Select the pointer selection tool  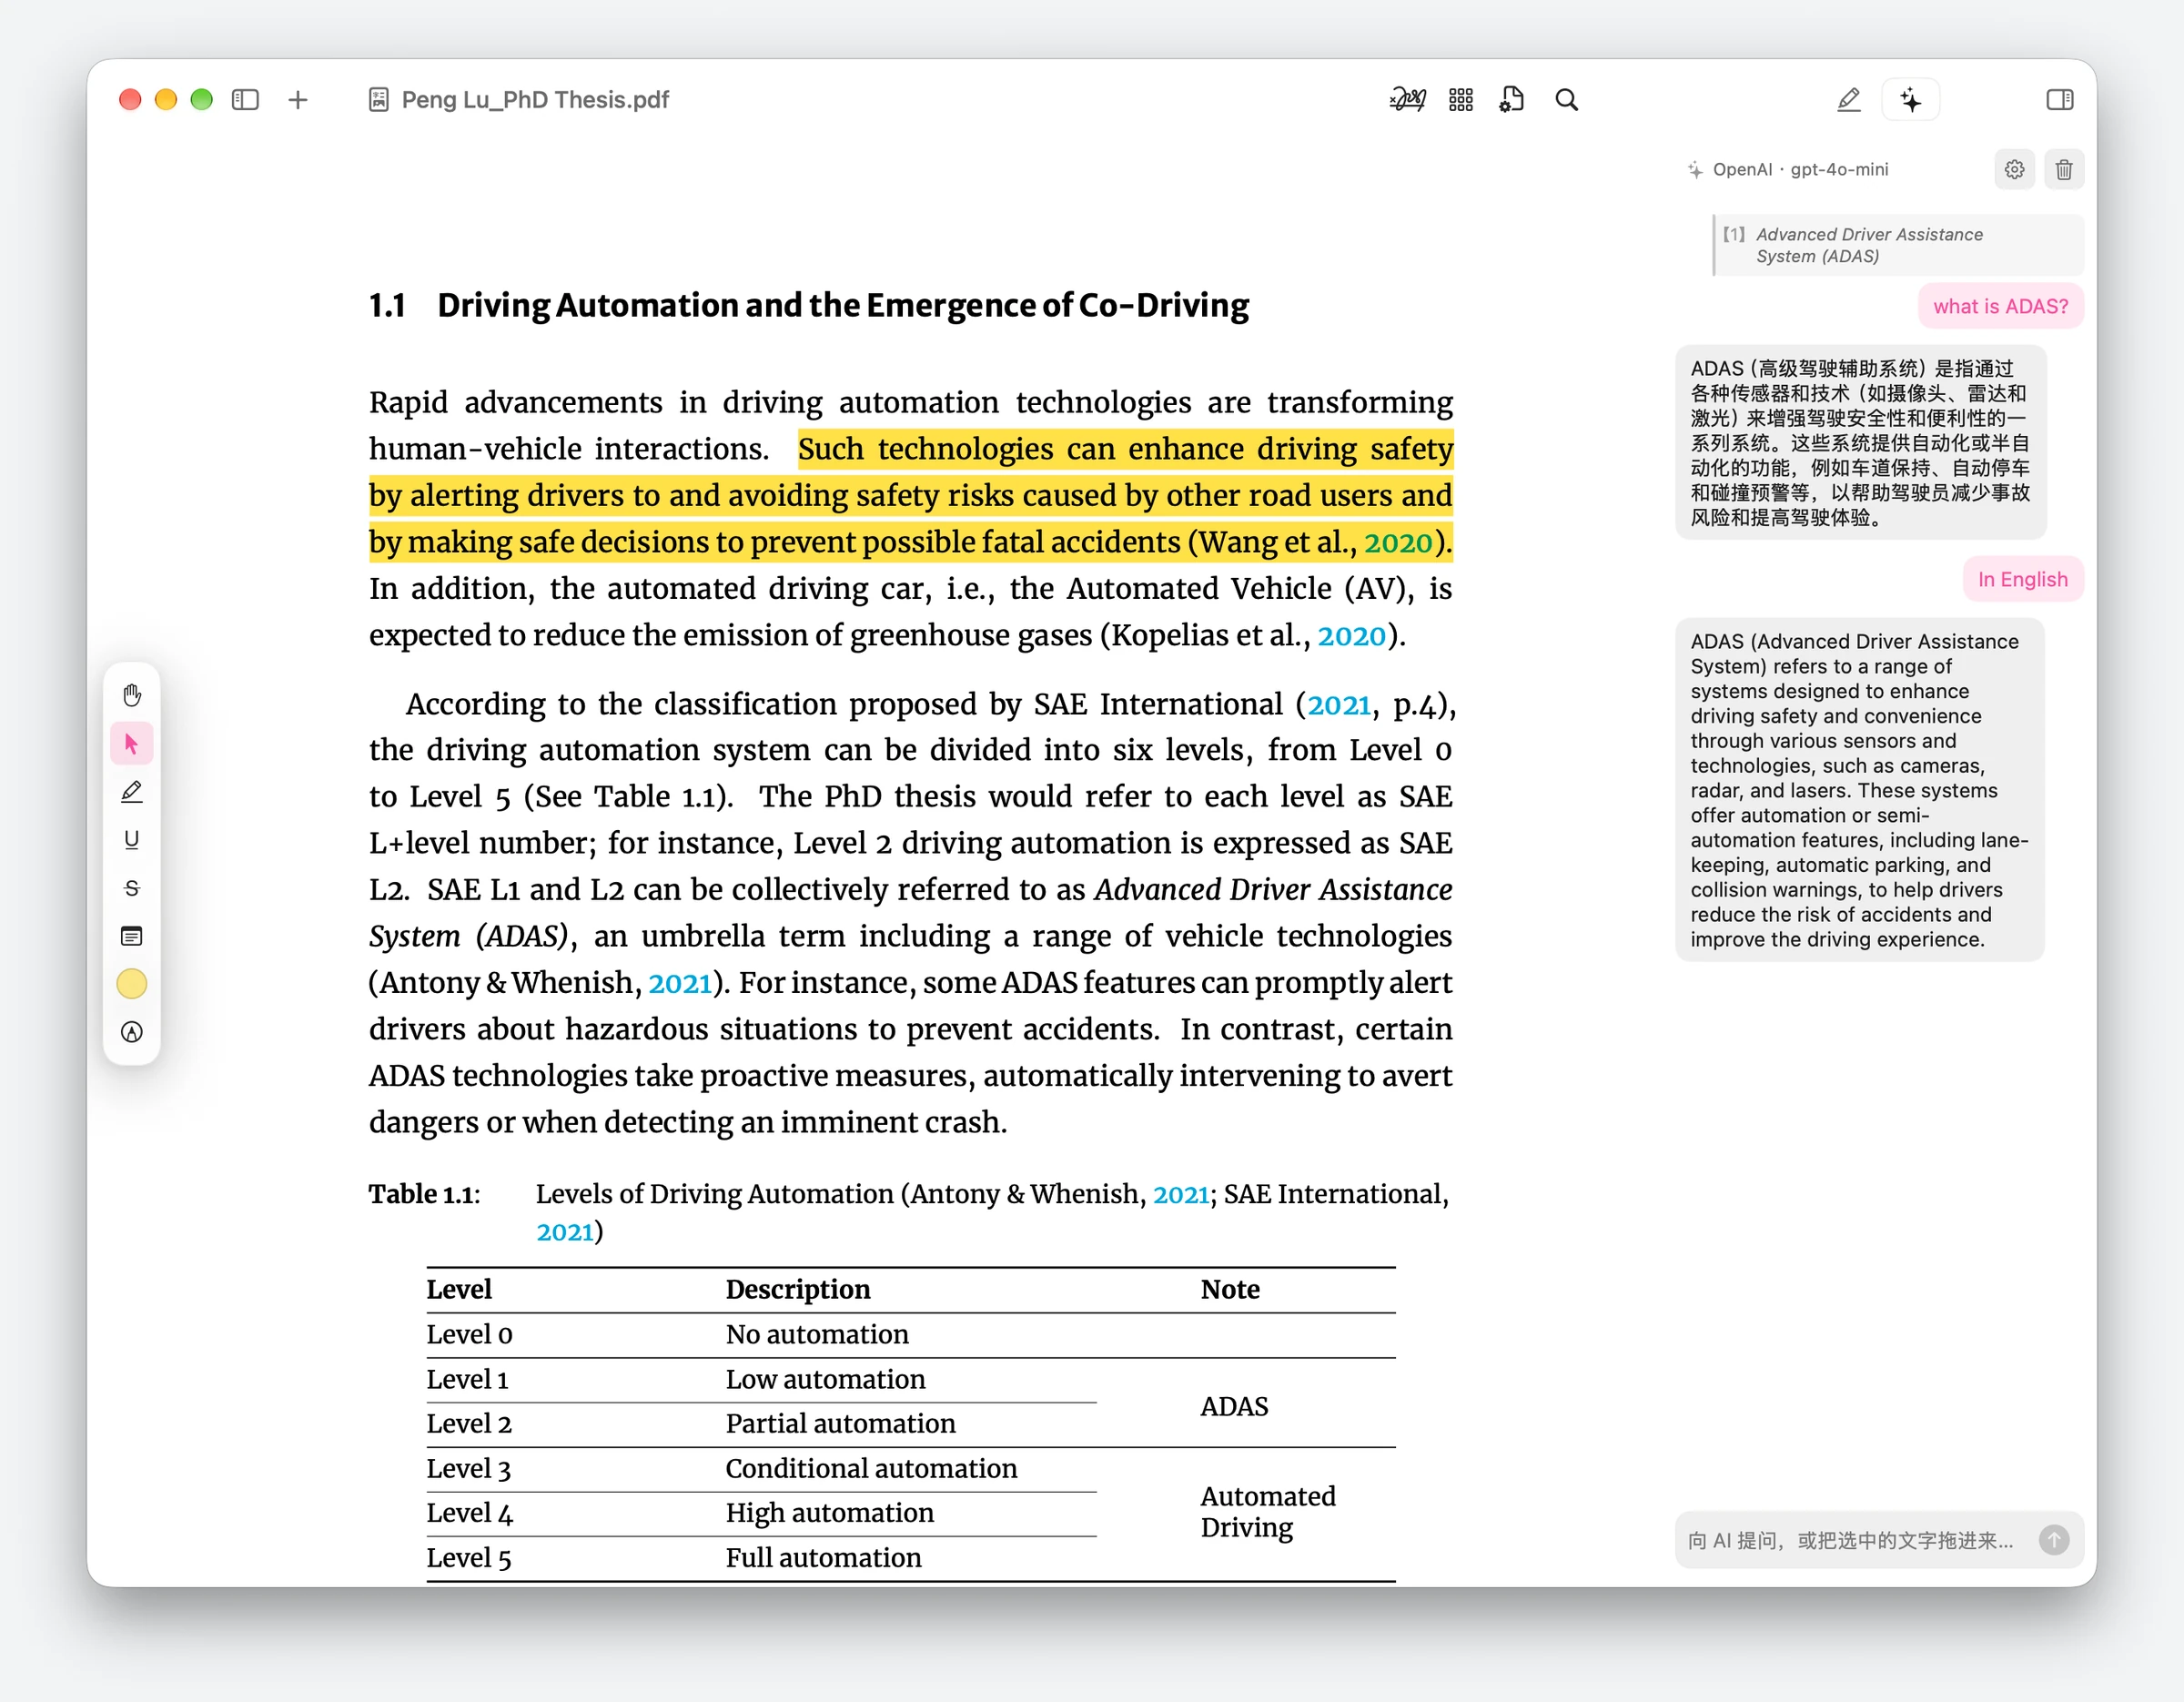pyautogui.click(x=132, y=743)
